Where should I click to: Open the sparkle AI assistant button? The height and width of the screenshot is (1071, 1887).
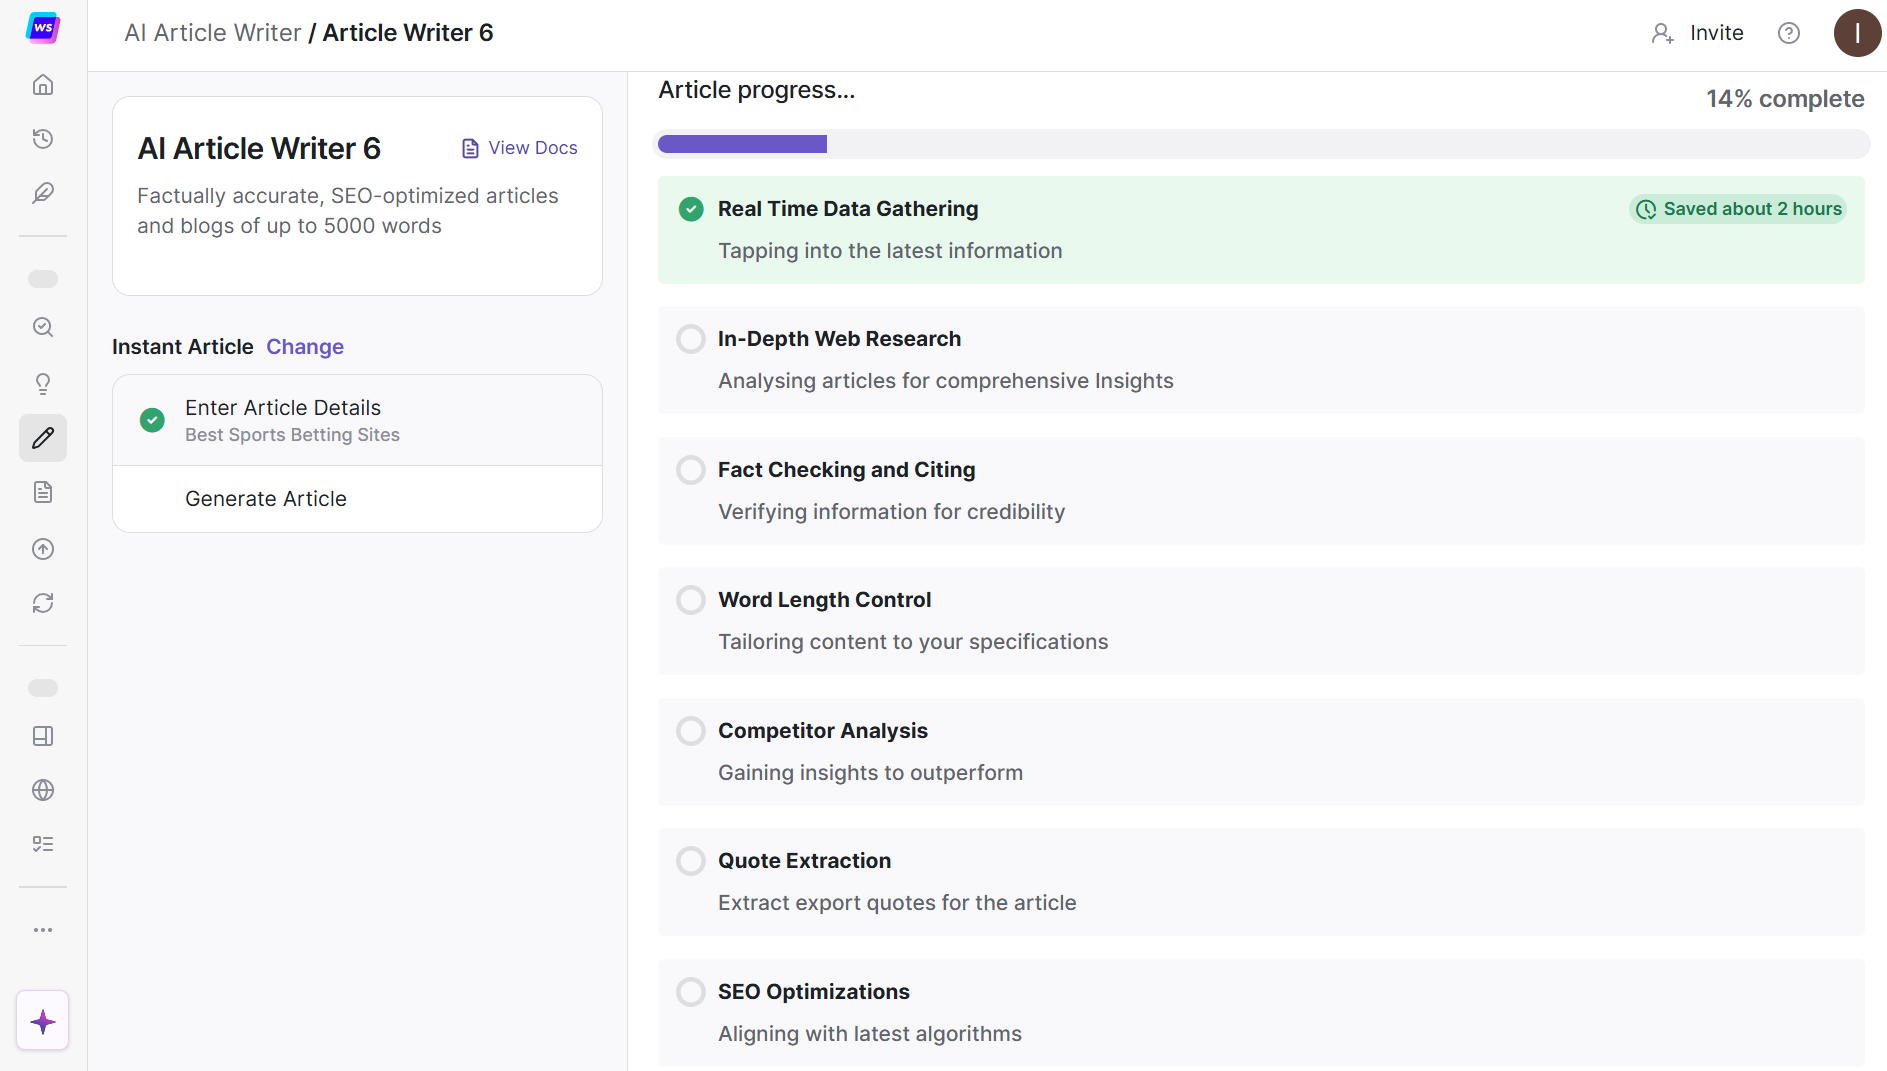point(43,1021)
